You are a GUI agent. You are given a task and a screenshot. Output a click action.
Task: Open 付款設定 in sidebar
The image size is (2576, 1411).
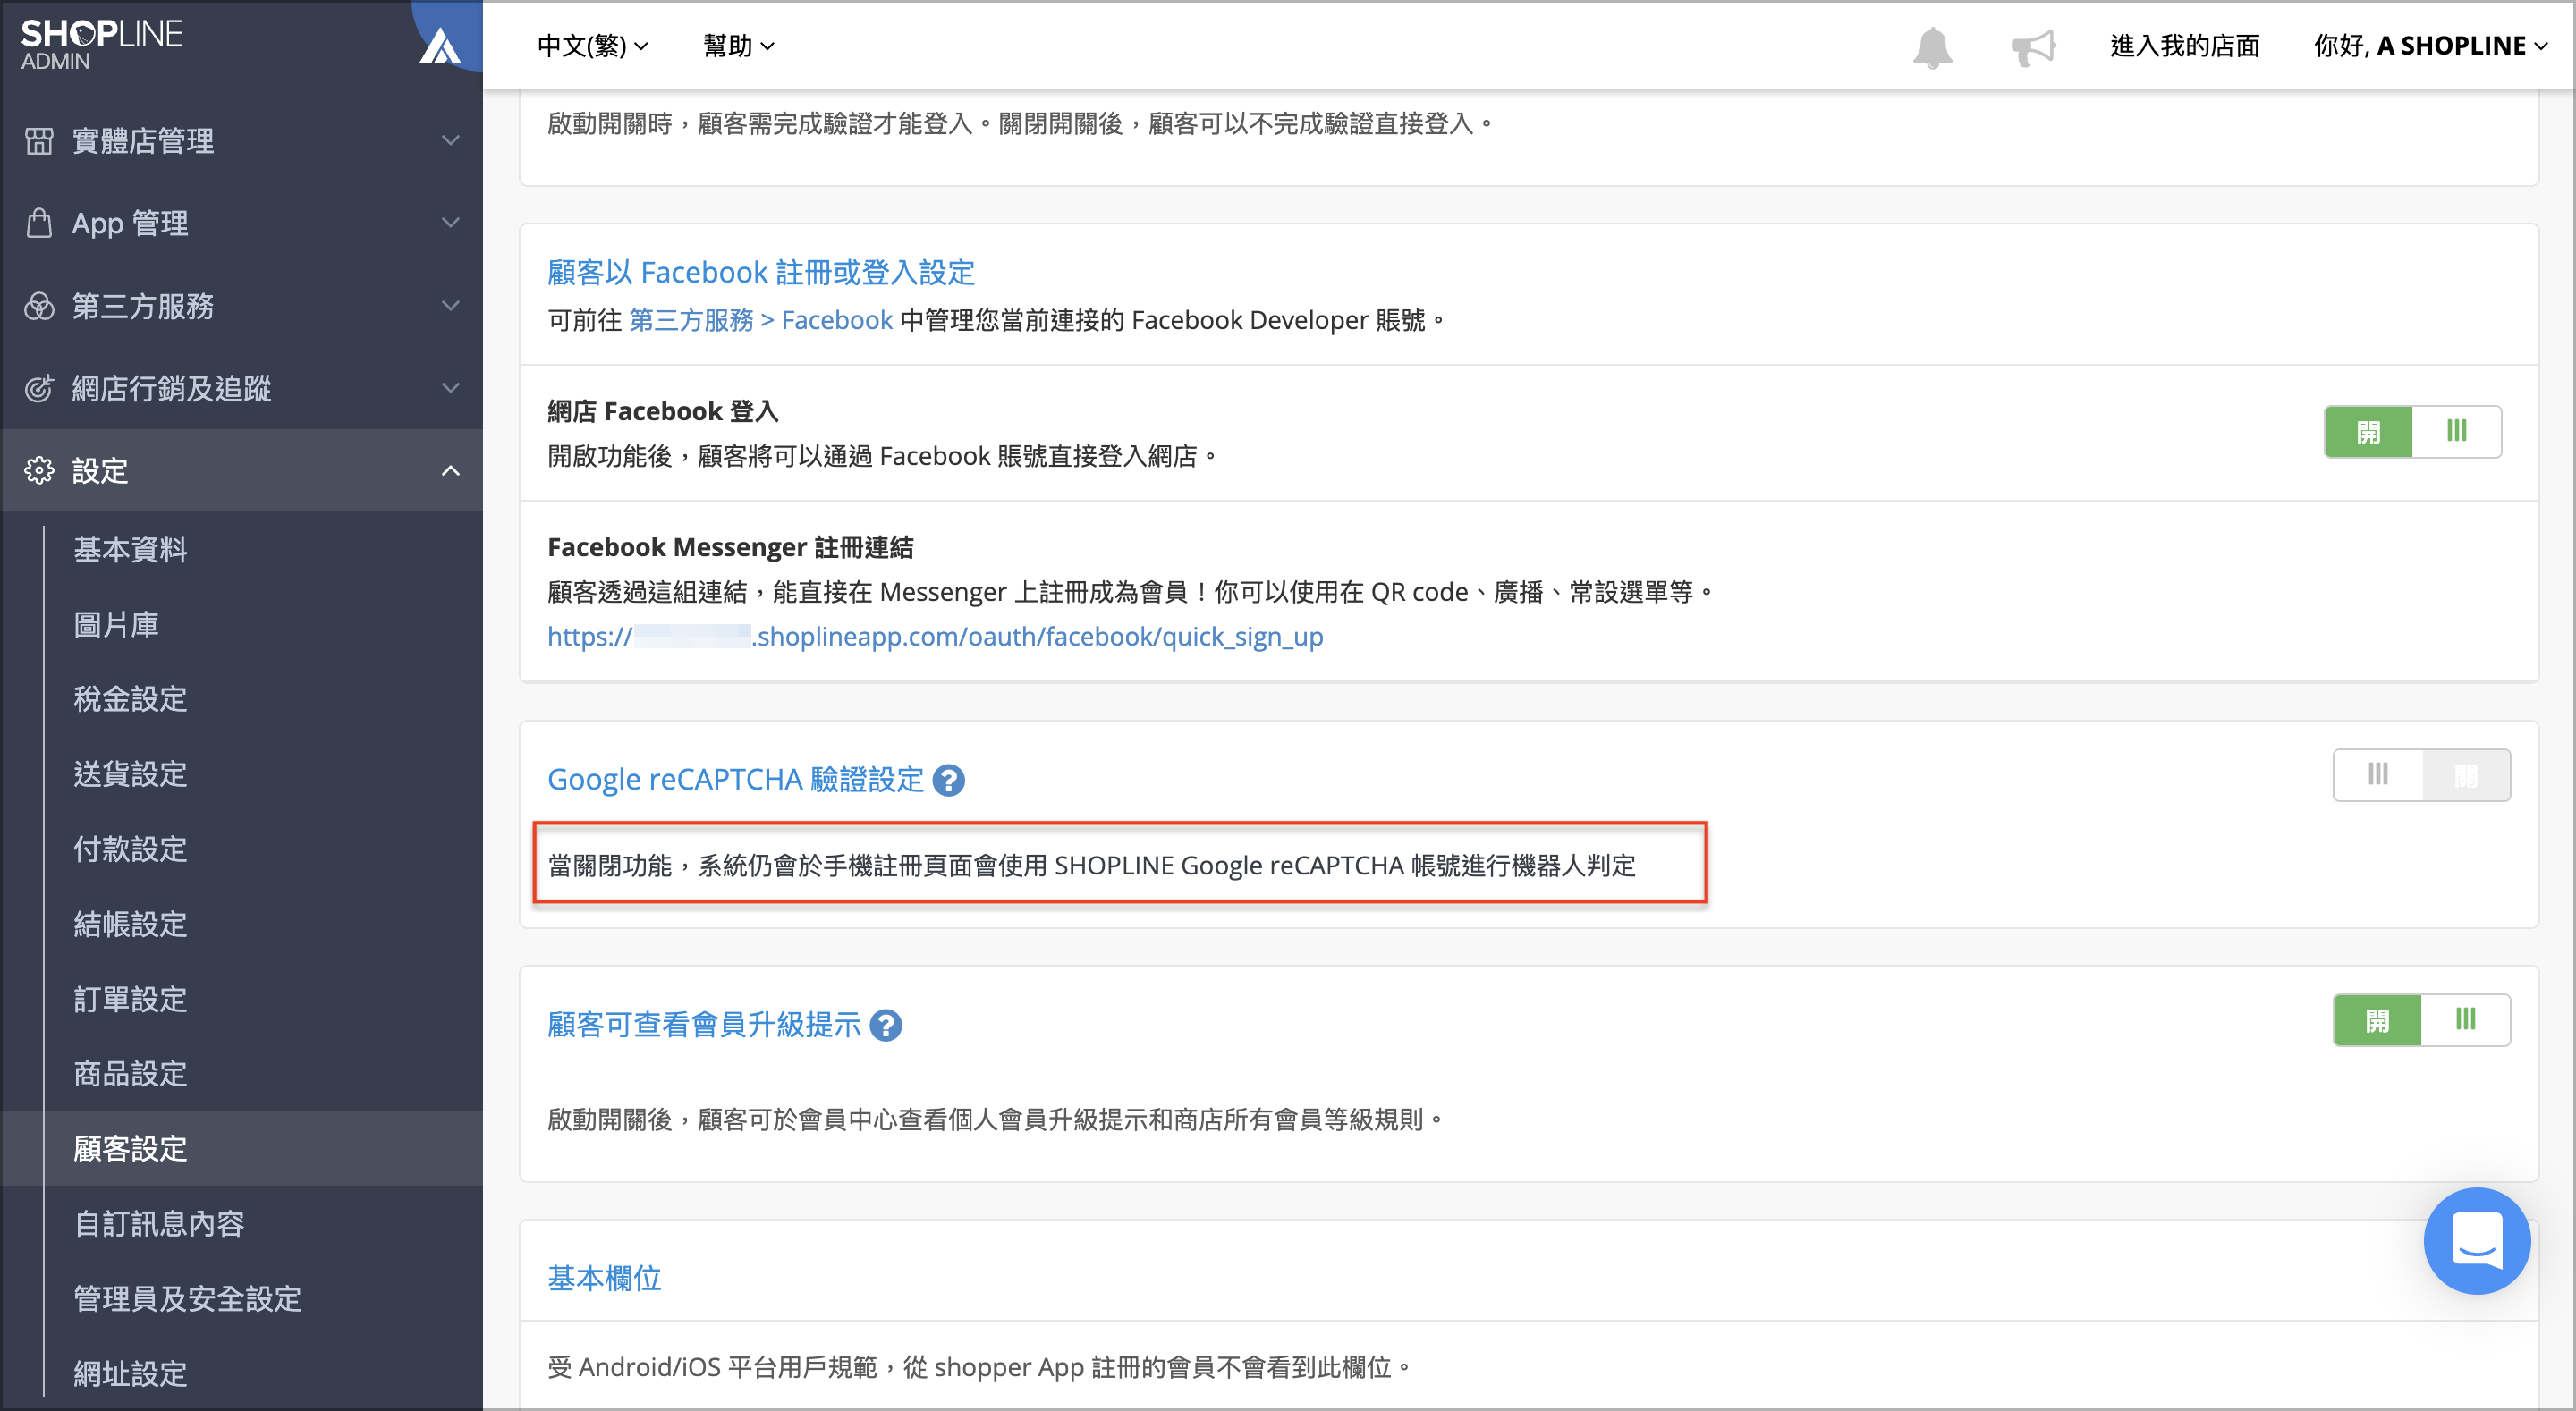[x=130, y=849]
